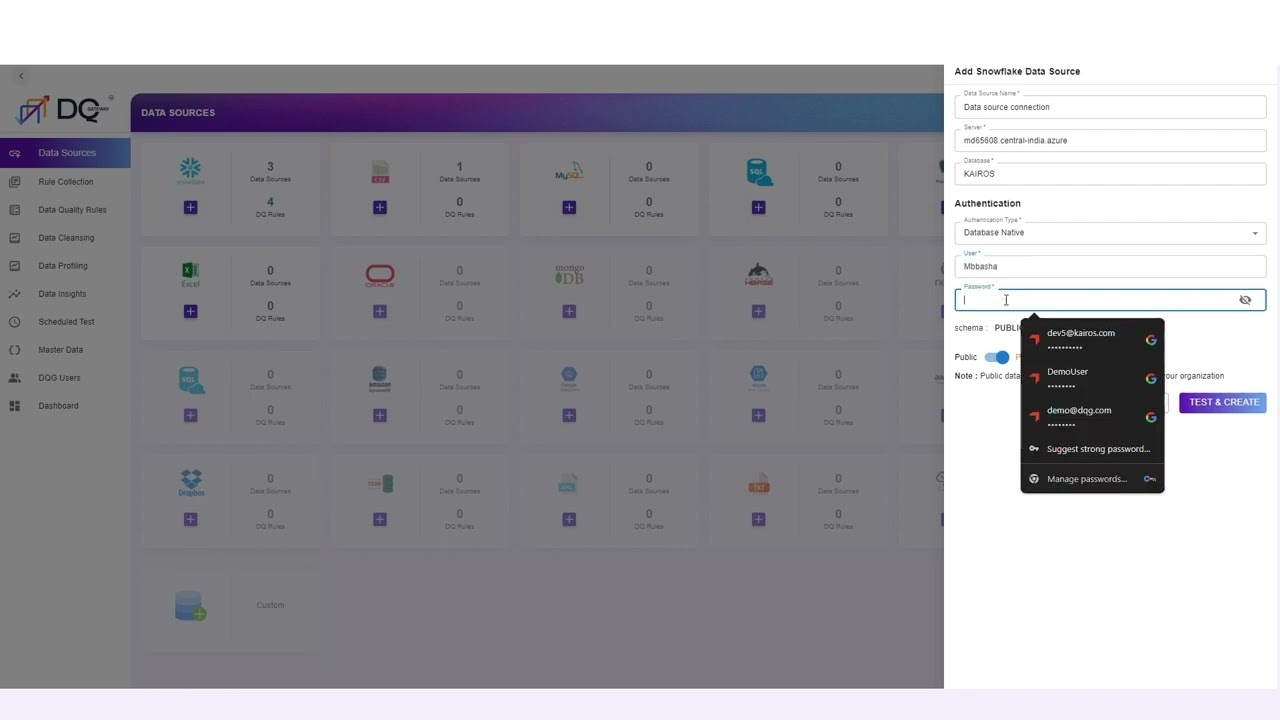Viewport: 1280px width, 720px height.
Task: Click the 'Custom' label on the card
Action: point(270,605)
